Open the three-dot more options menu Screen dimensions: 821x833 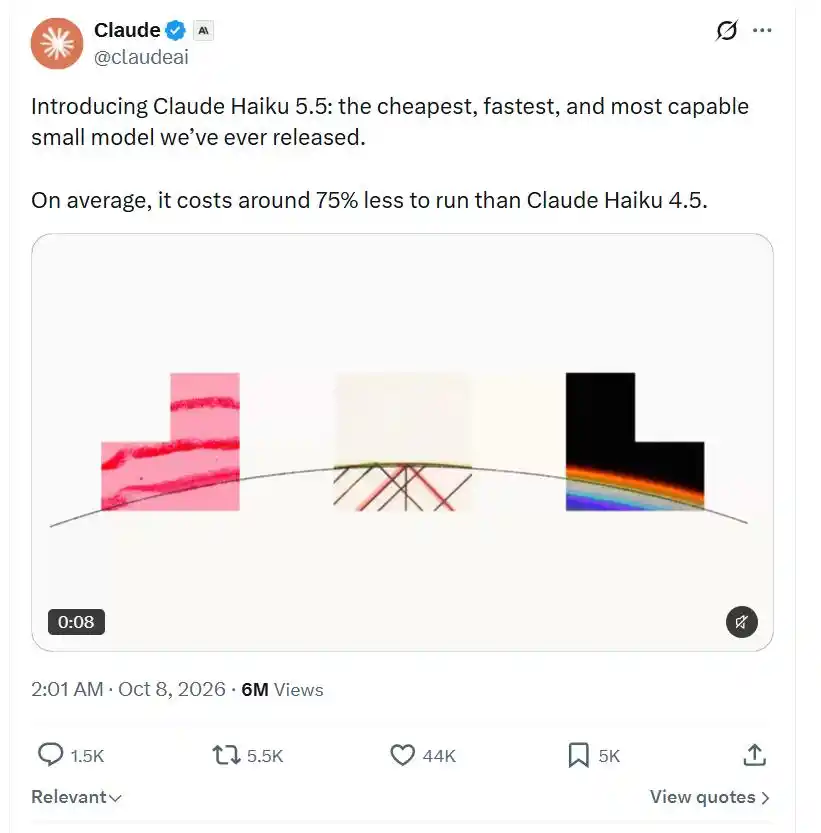pyautogui.click(x=762, y=30)
